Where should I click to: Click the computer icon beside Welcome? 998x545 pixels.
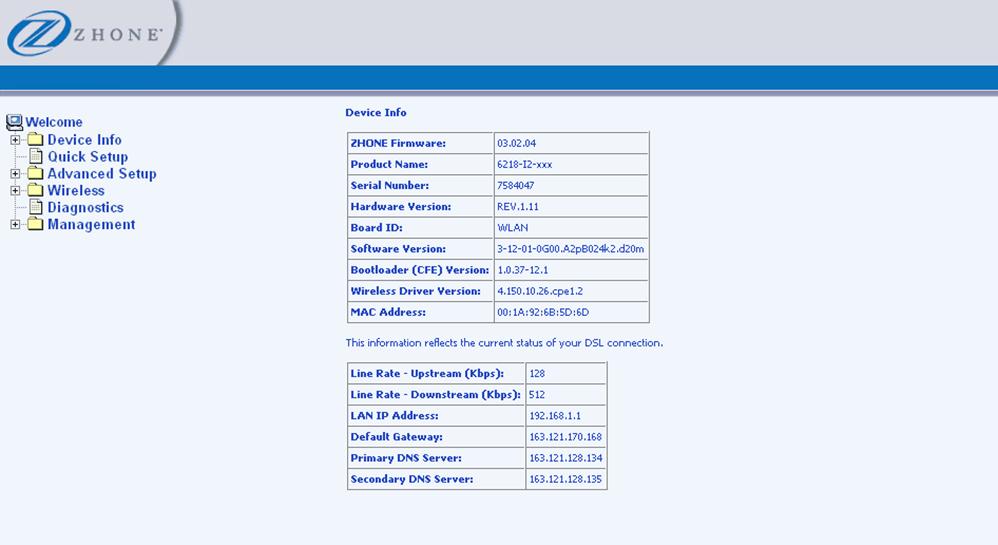[x=14, y=123]
